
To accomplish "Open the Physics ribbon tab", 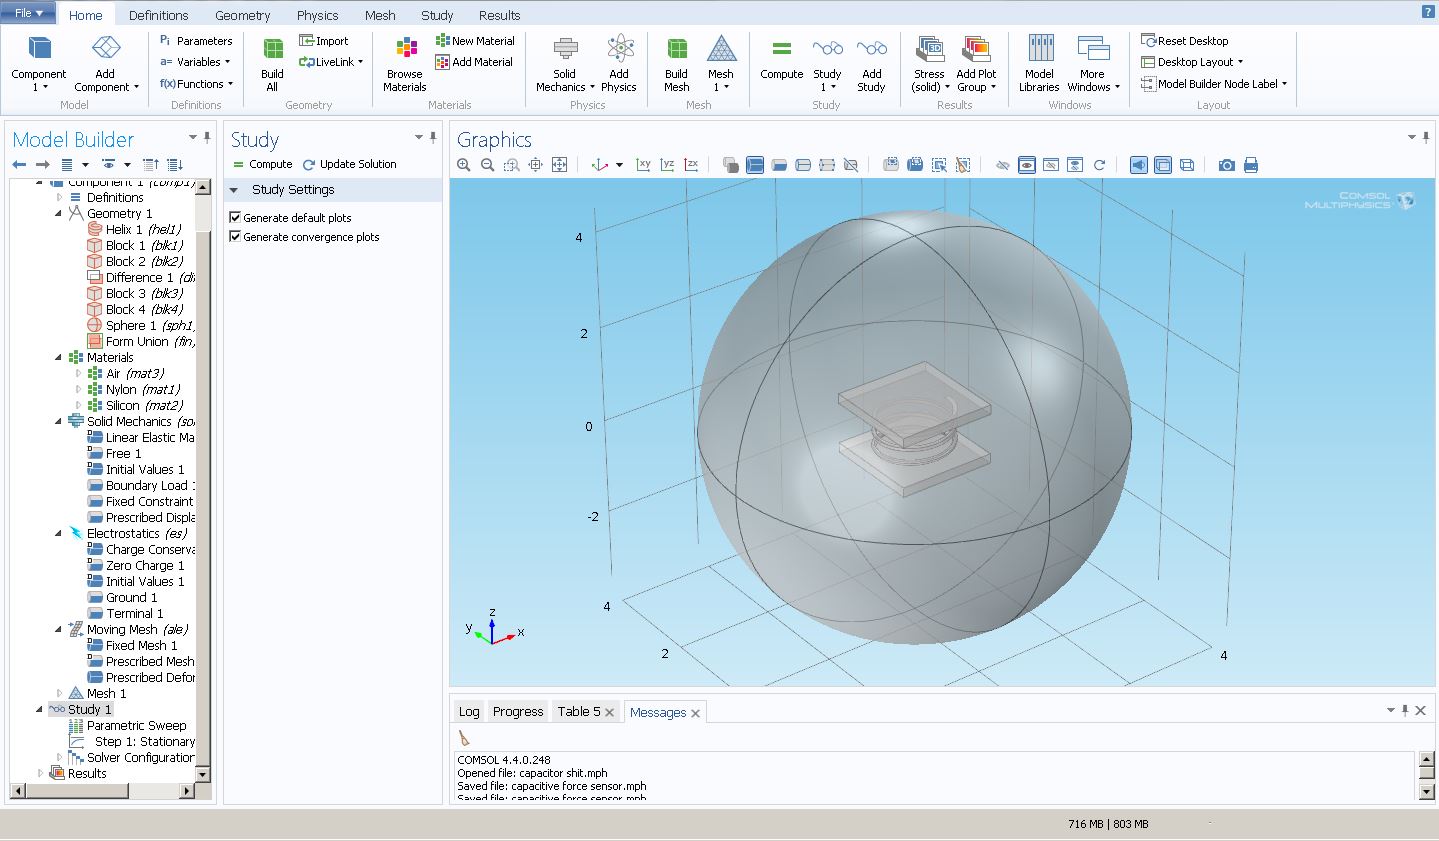I will click(x=318, y=15).
